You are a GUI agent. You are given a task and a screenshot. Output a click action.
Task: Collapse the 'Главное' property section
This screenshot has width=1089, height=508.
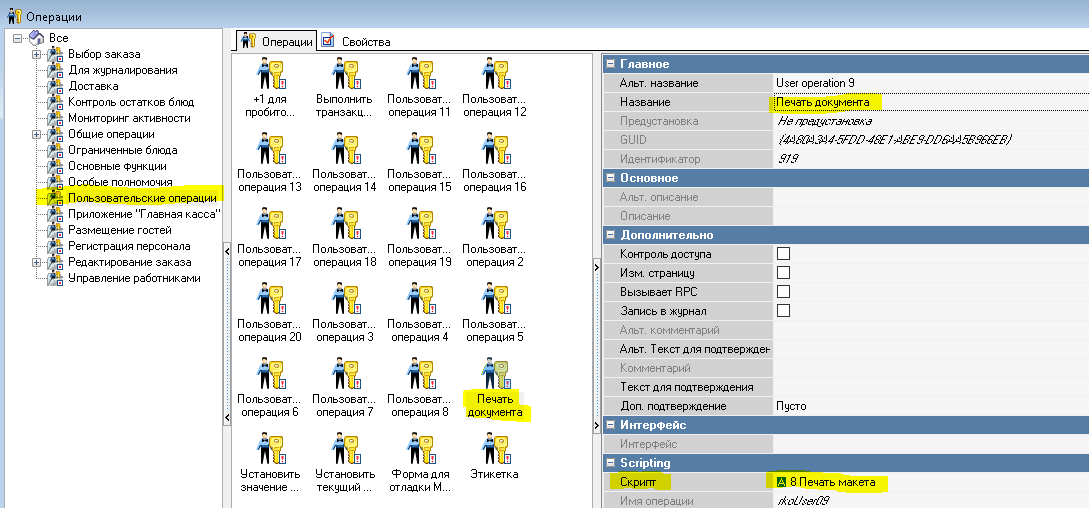tap(611, 64)
